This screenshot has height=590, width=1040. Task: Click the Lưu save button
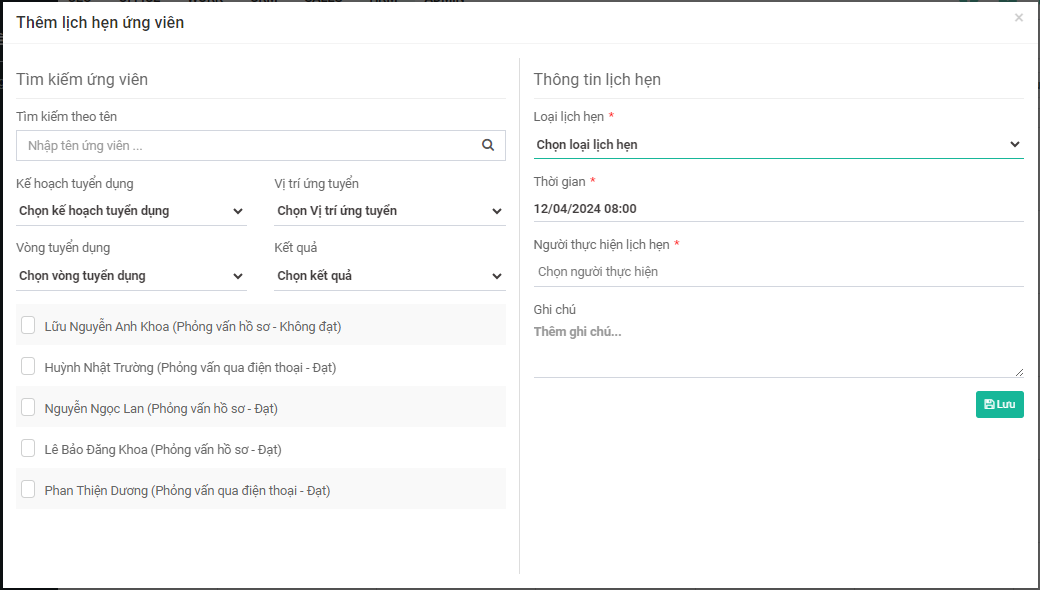(999, 404)
